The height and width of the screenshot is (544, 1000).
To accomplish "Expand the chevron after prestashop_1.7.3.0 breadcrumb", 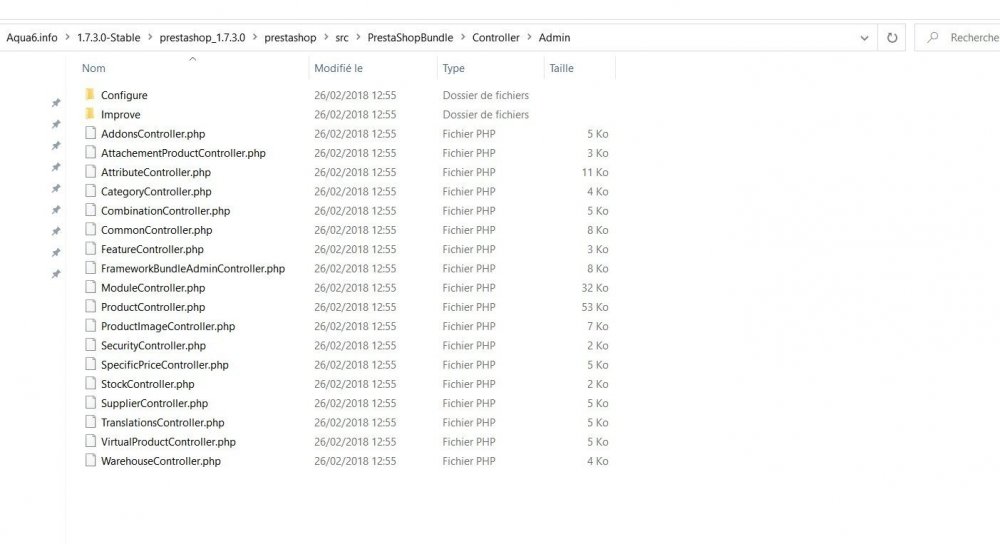I will (x=255, y=38).
